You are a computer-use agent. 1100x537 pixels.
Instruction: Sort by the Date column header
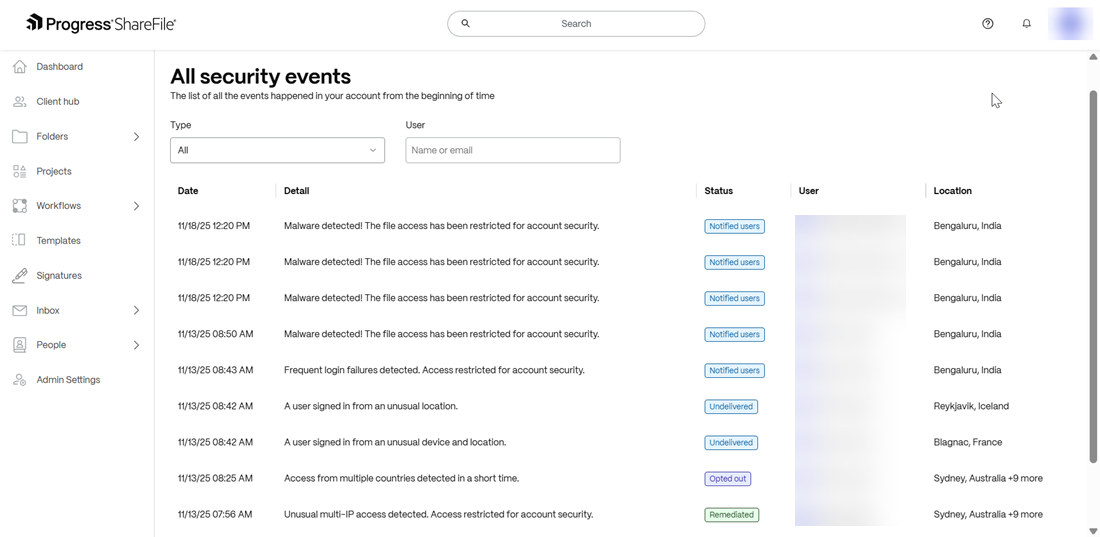(x=188, y=191)
